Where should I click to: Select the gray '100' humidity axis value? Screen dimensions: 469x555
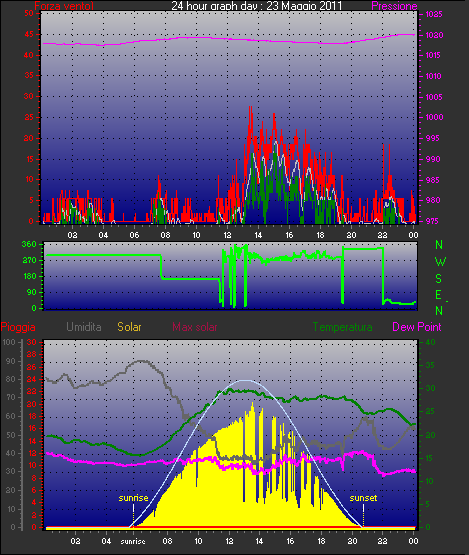[8, 342]
